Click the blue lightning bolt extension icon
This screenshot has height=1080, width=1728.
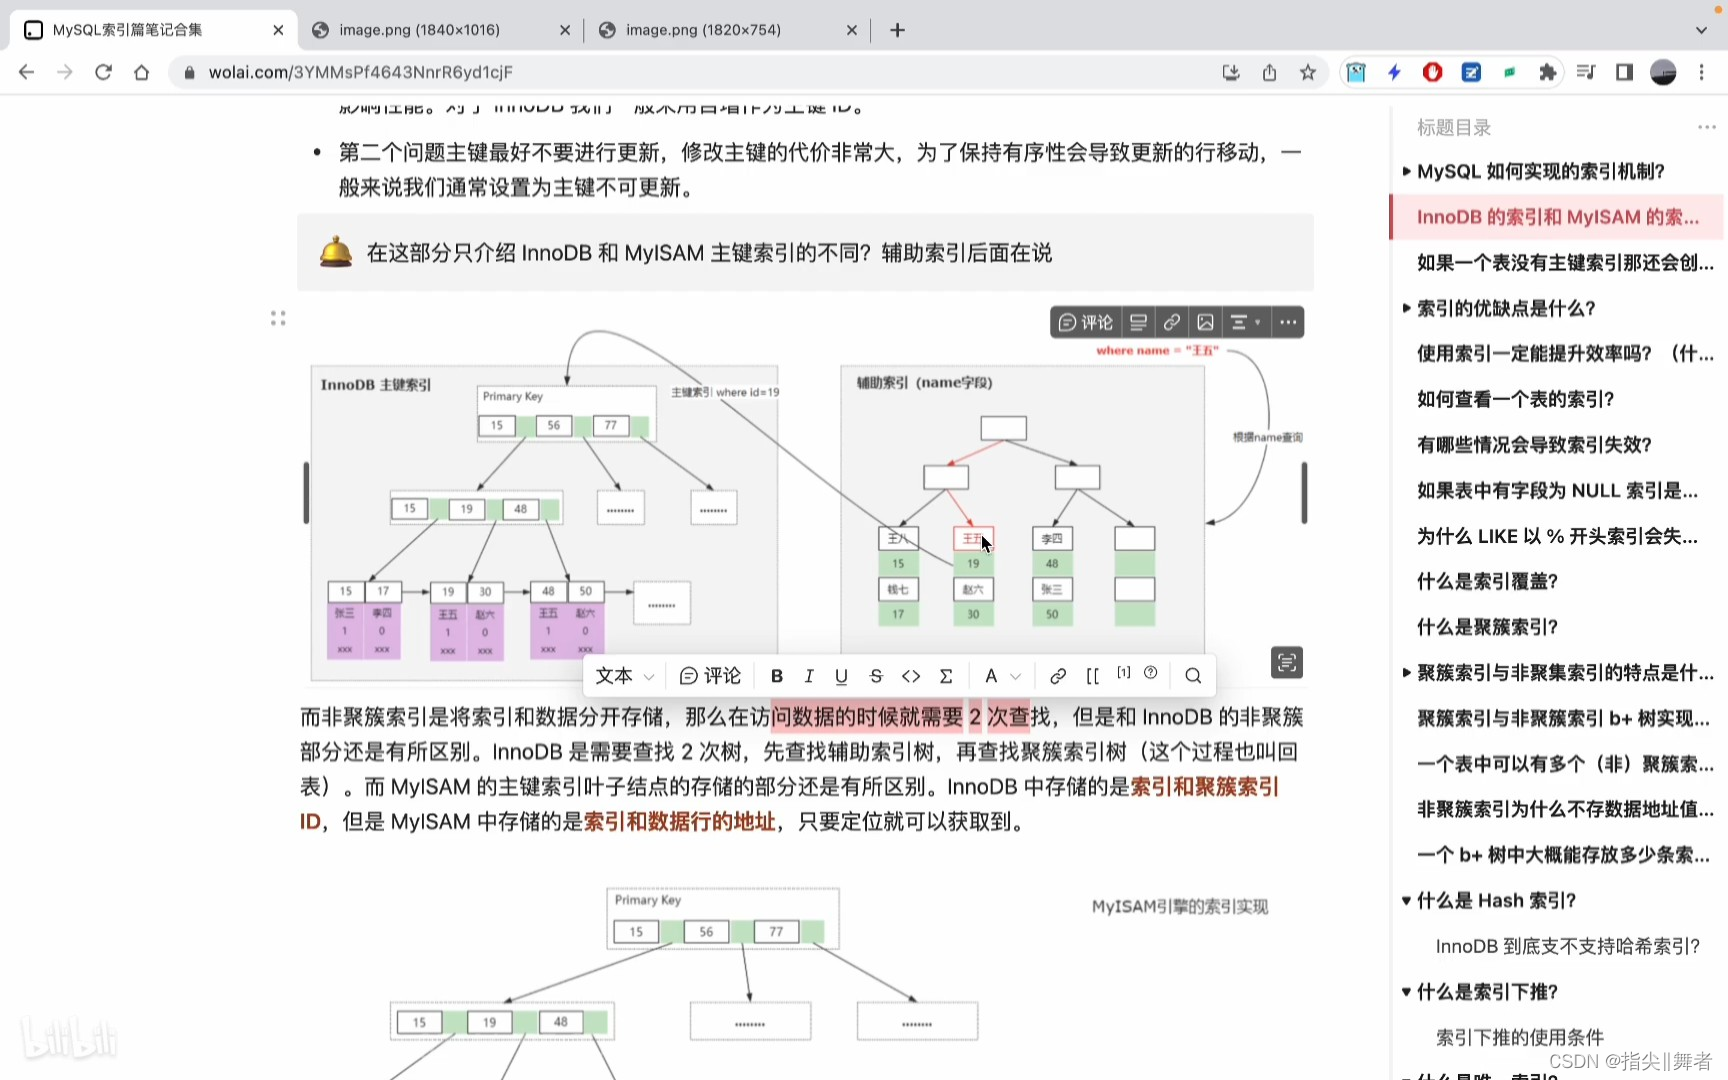point(1395,72)
